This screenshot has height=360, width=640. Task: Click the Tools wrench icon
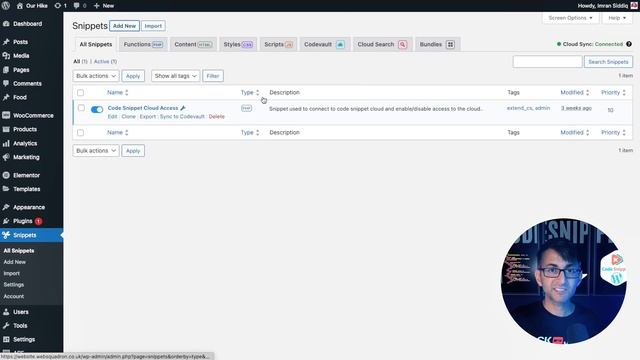(x=6, y=326)
